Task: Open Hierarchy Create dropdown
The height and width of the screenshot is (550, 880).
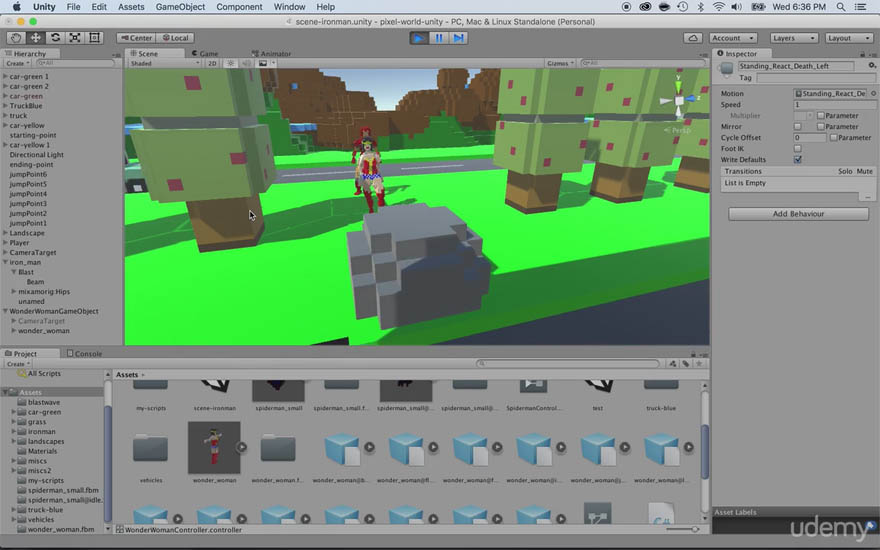Action: [17, 63]
